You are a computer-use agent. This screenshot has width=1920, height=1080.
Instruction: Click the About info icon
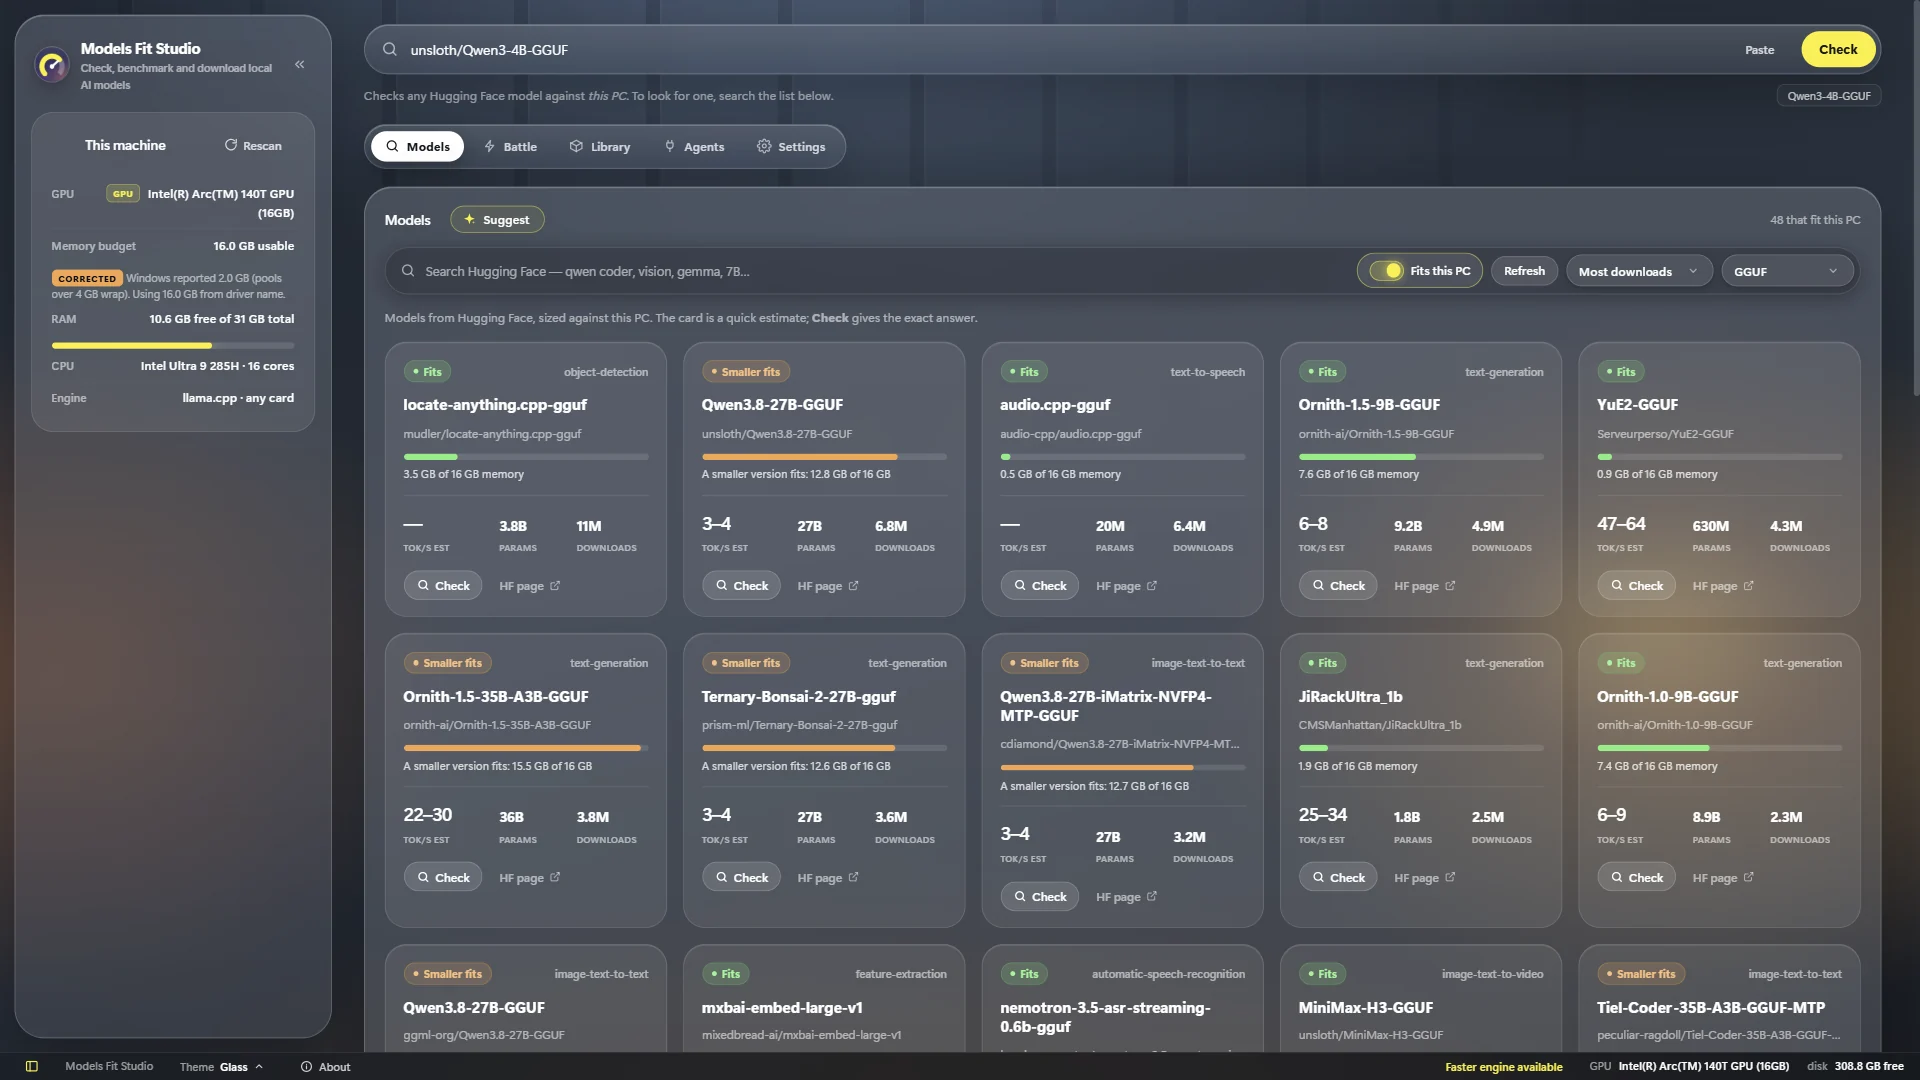(x=307, y=1066)
